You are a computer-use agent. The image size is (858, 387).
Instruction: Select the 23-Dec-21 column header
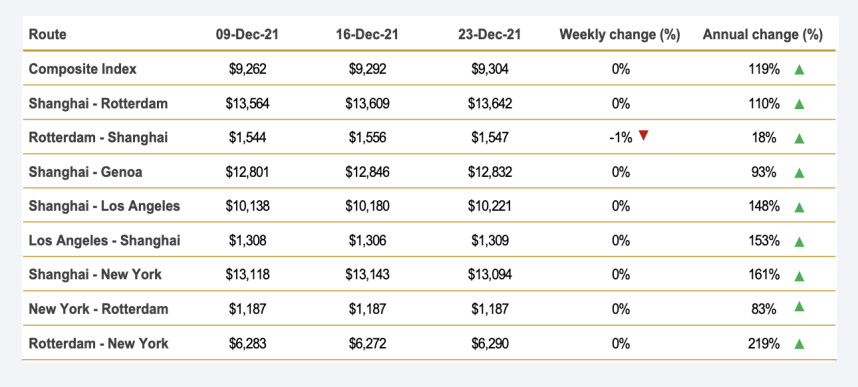pyautogui.click(x=490, y=34)
